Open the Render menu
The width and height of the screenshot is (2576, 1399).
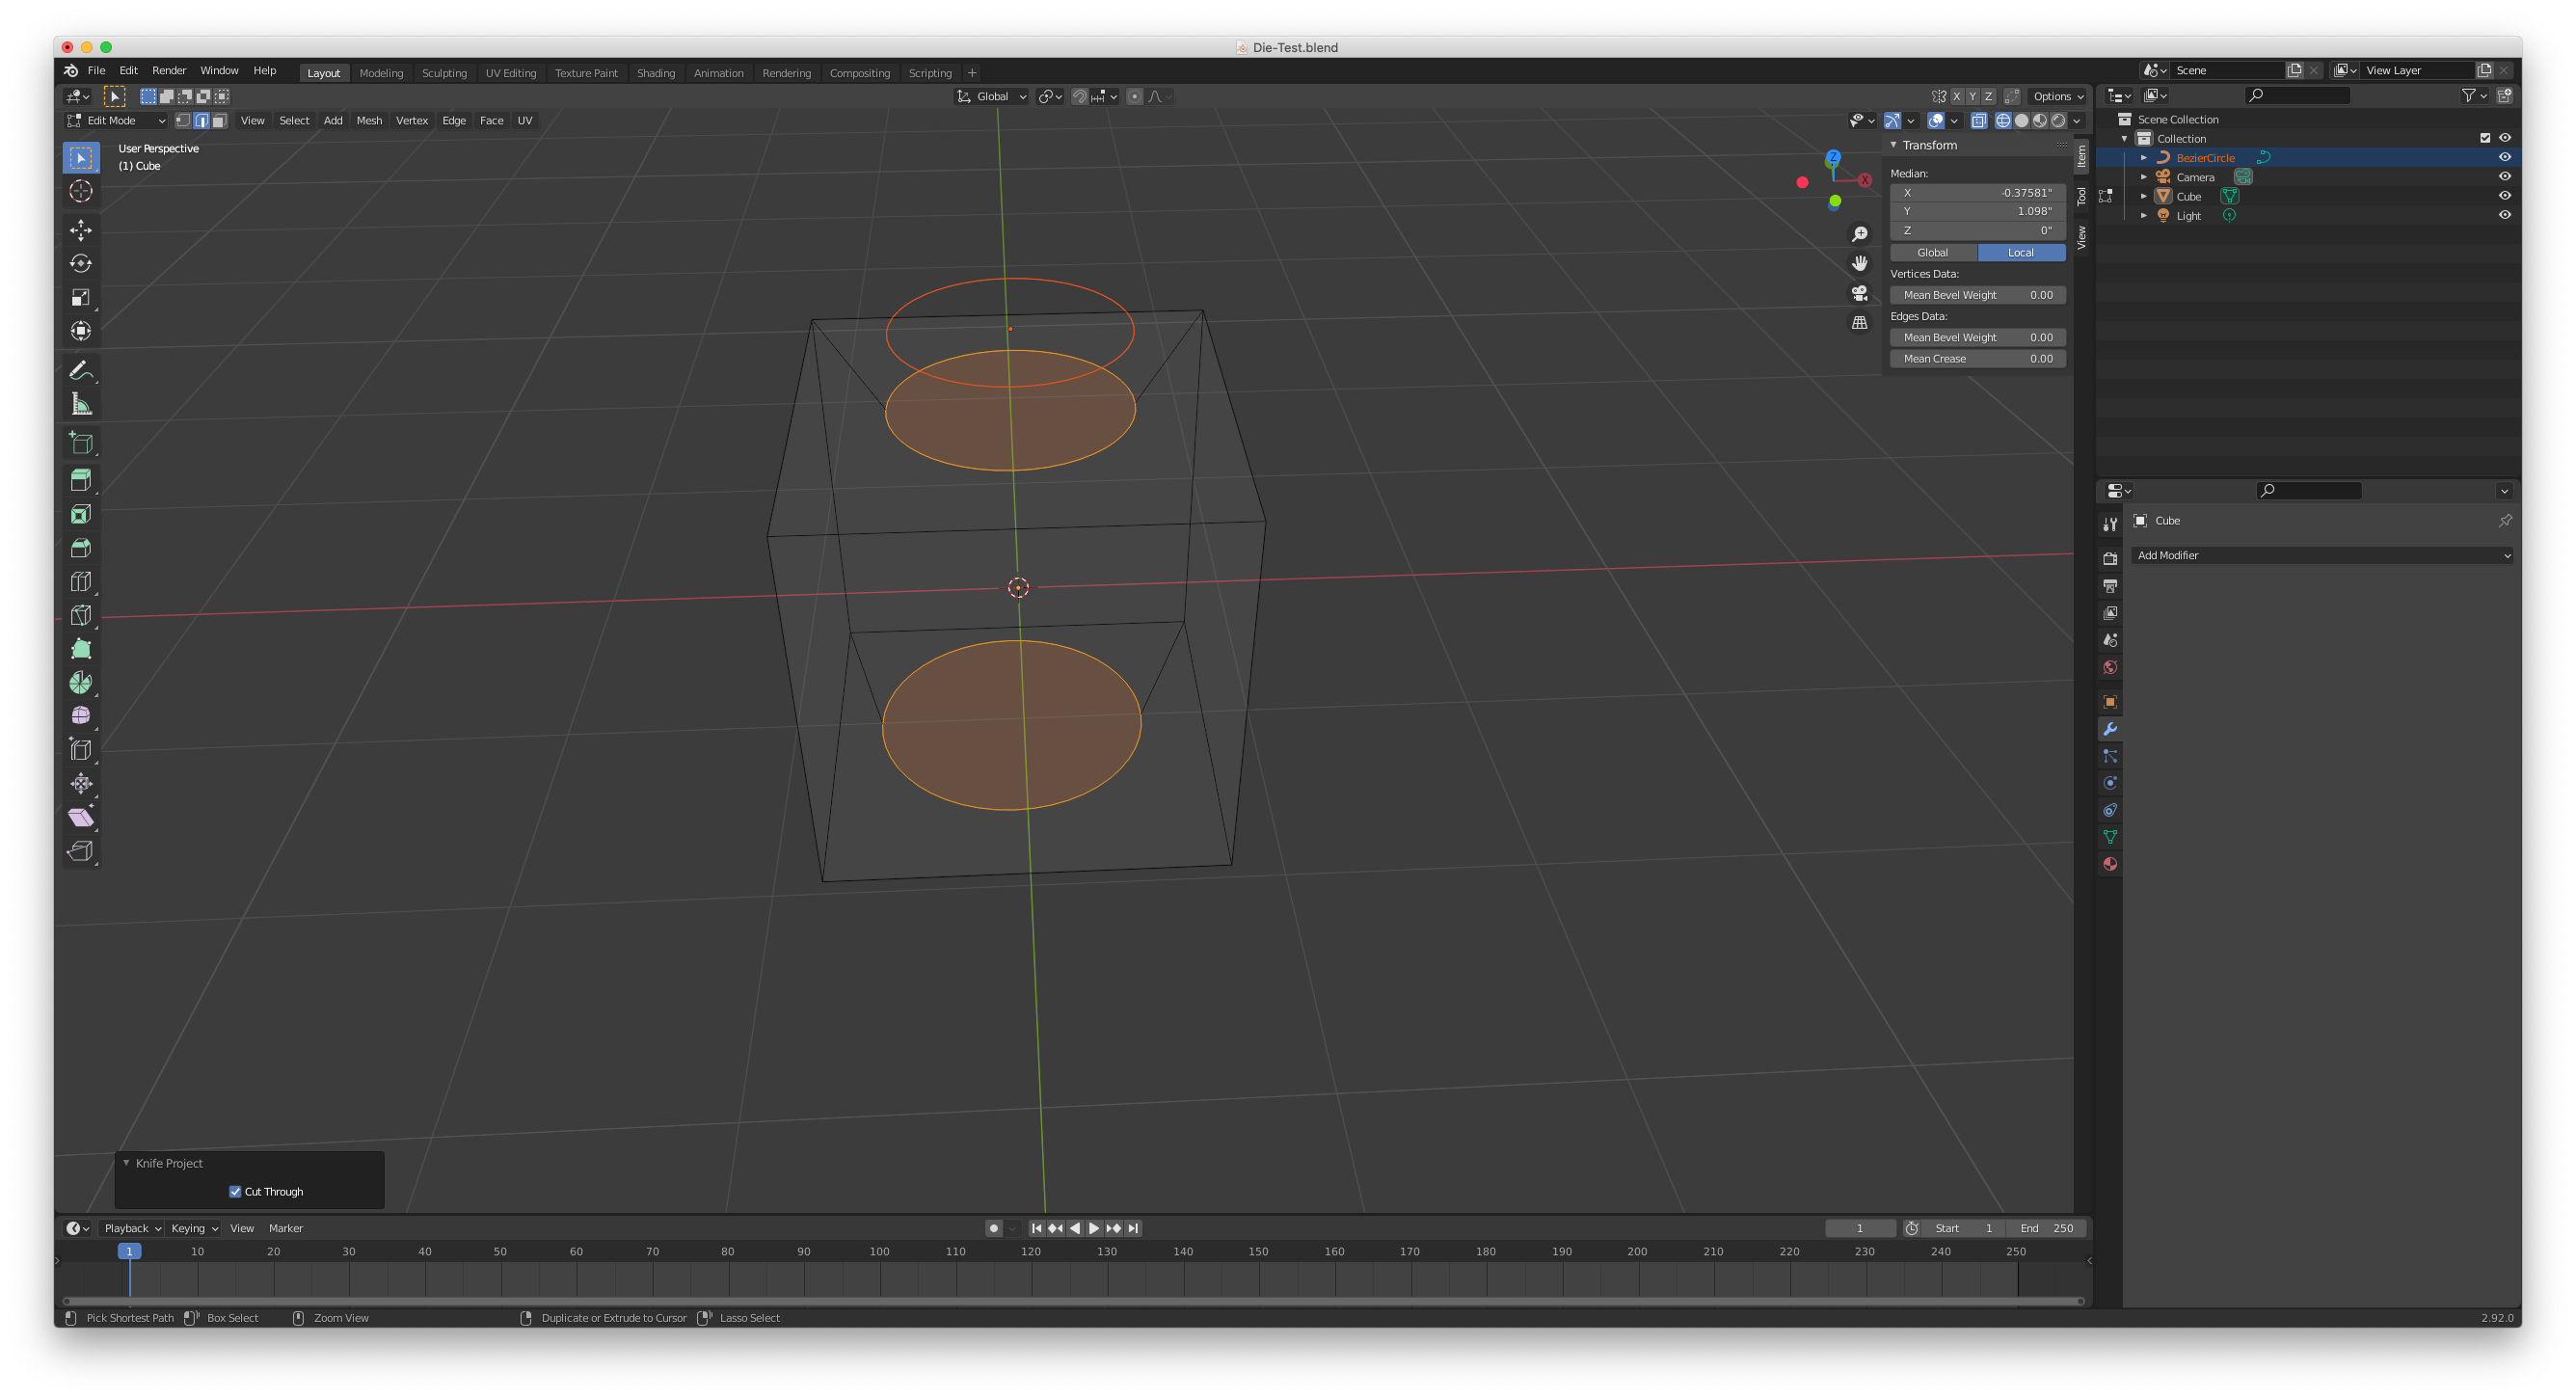tap(169, 71)
